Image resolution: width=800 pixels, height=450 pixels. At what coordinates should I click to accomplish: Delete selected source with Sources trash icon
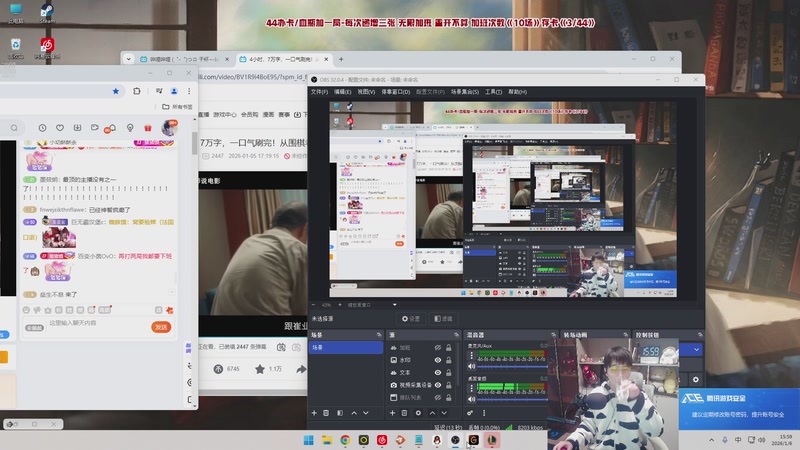tap(404, 413)
